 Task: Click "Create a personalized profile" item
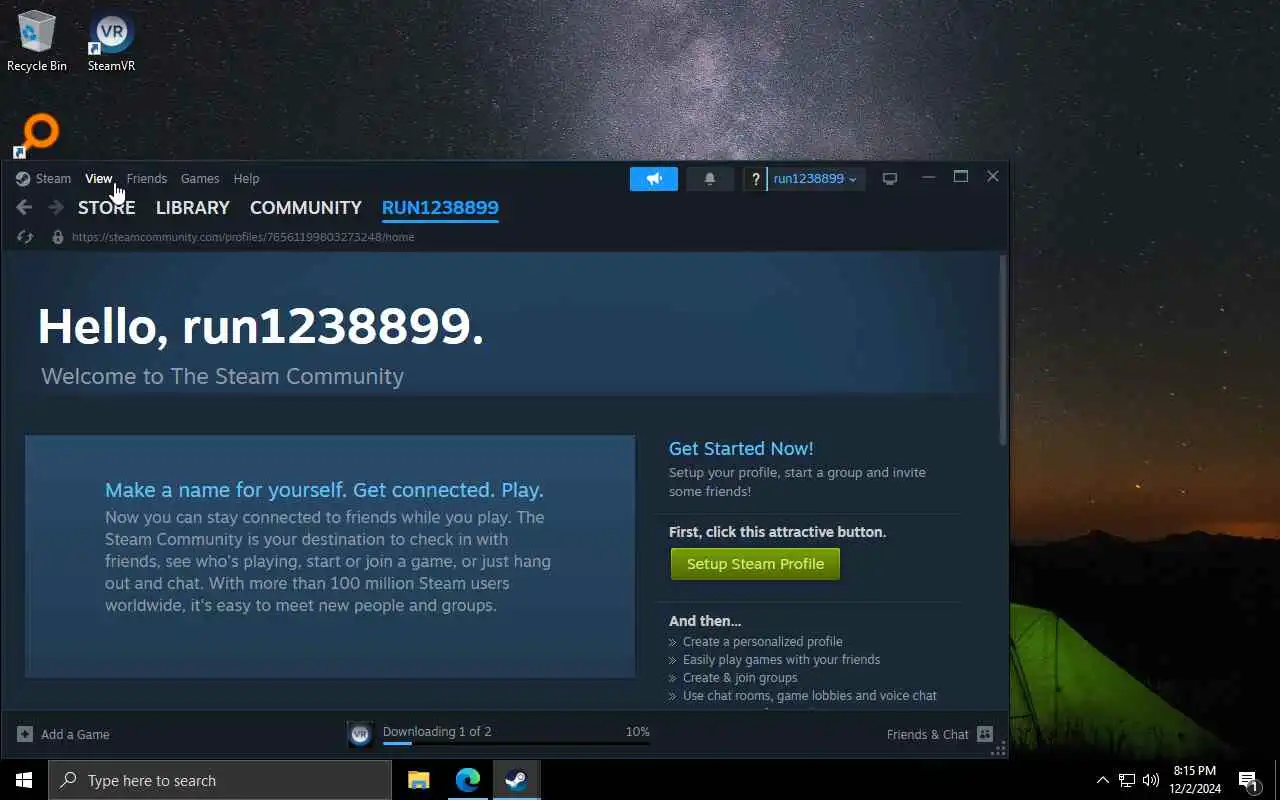762,642
